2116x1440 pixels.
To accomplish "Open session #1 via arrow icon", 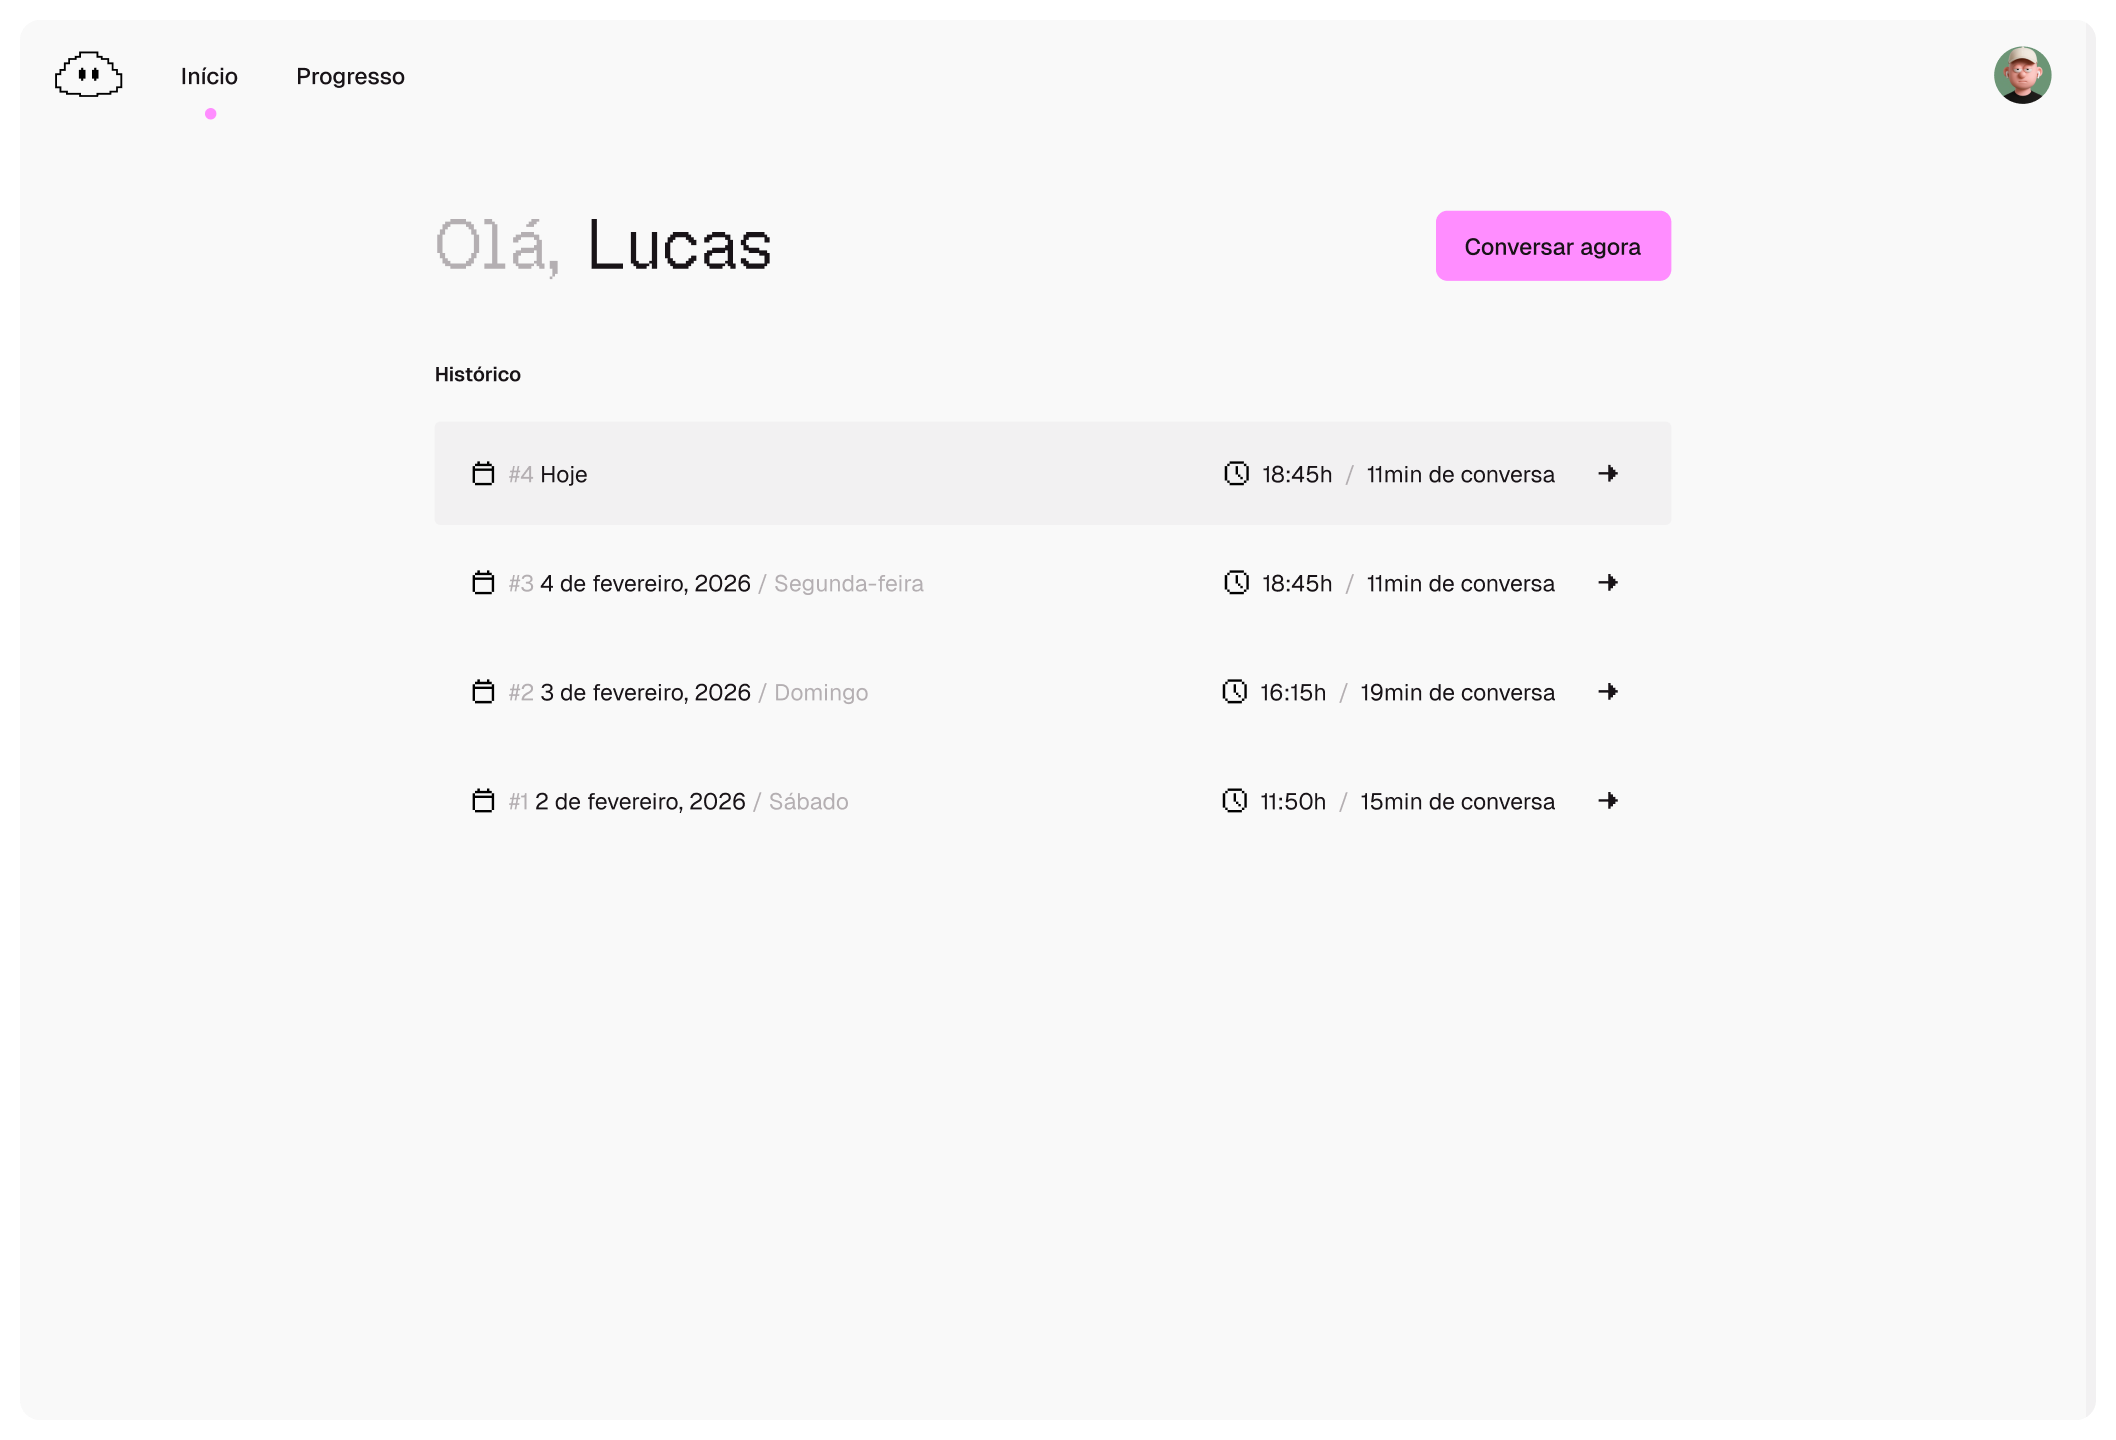I will point(1608,800).
